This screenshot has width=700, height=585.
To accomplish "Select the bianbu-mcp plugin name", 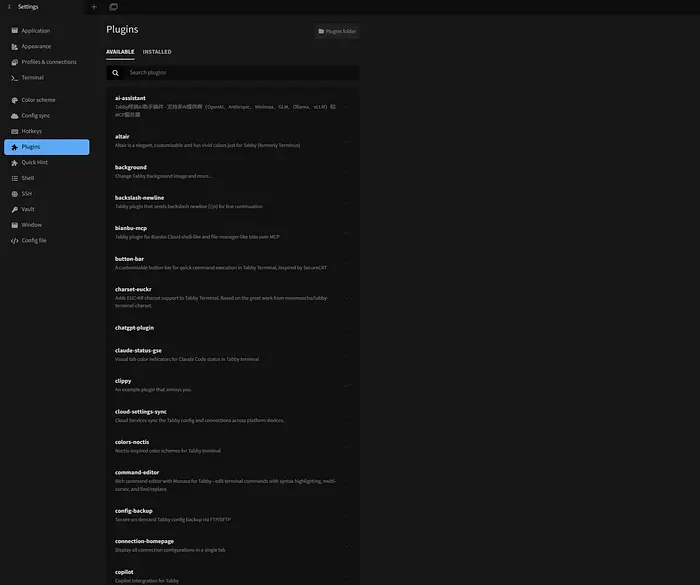I will [131, 228].
